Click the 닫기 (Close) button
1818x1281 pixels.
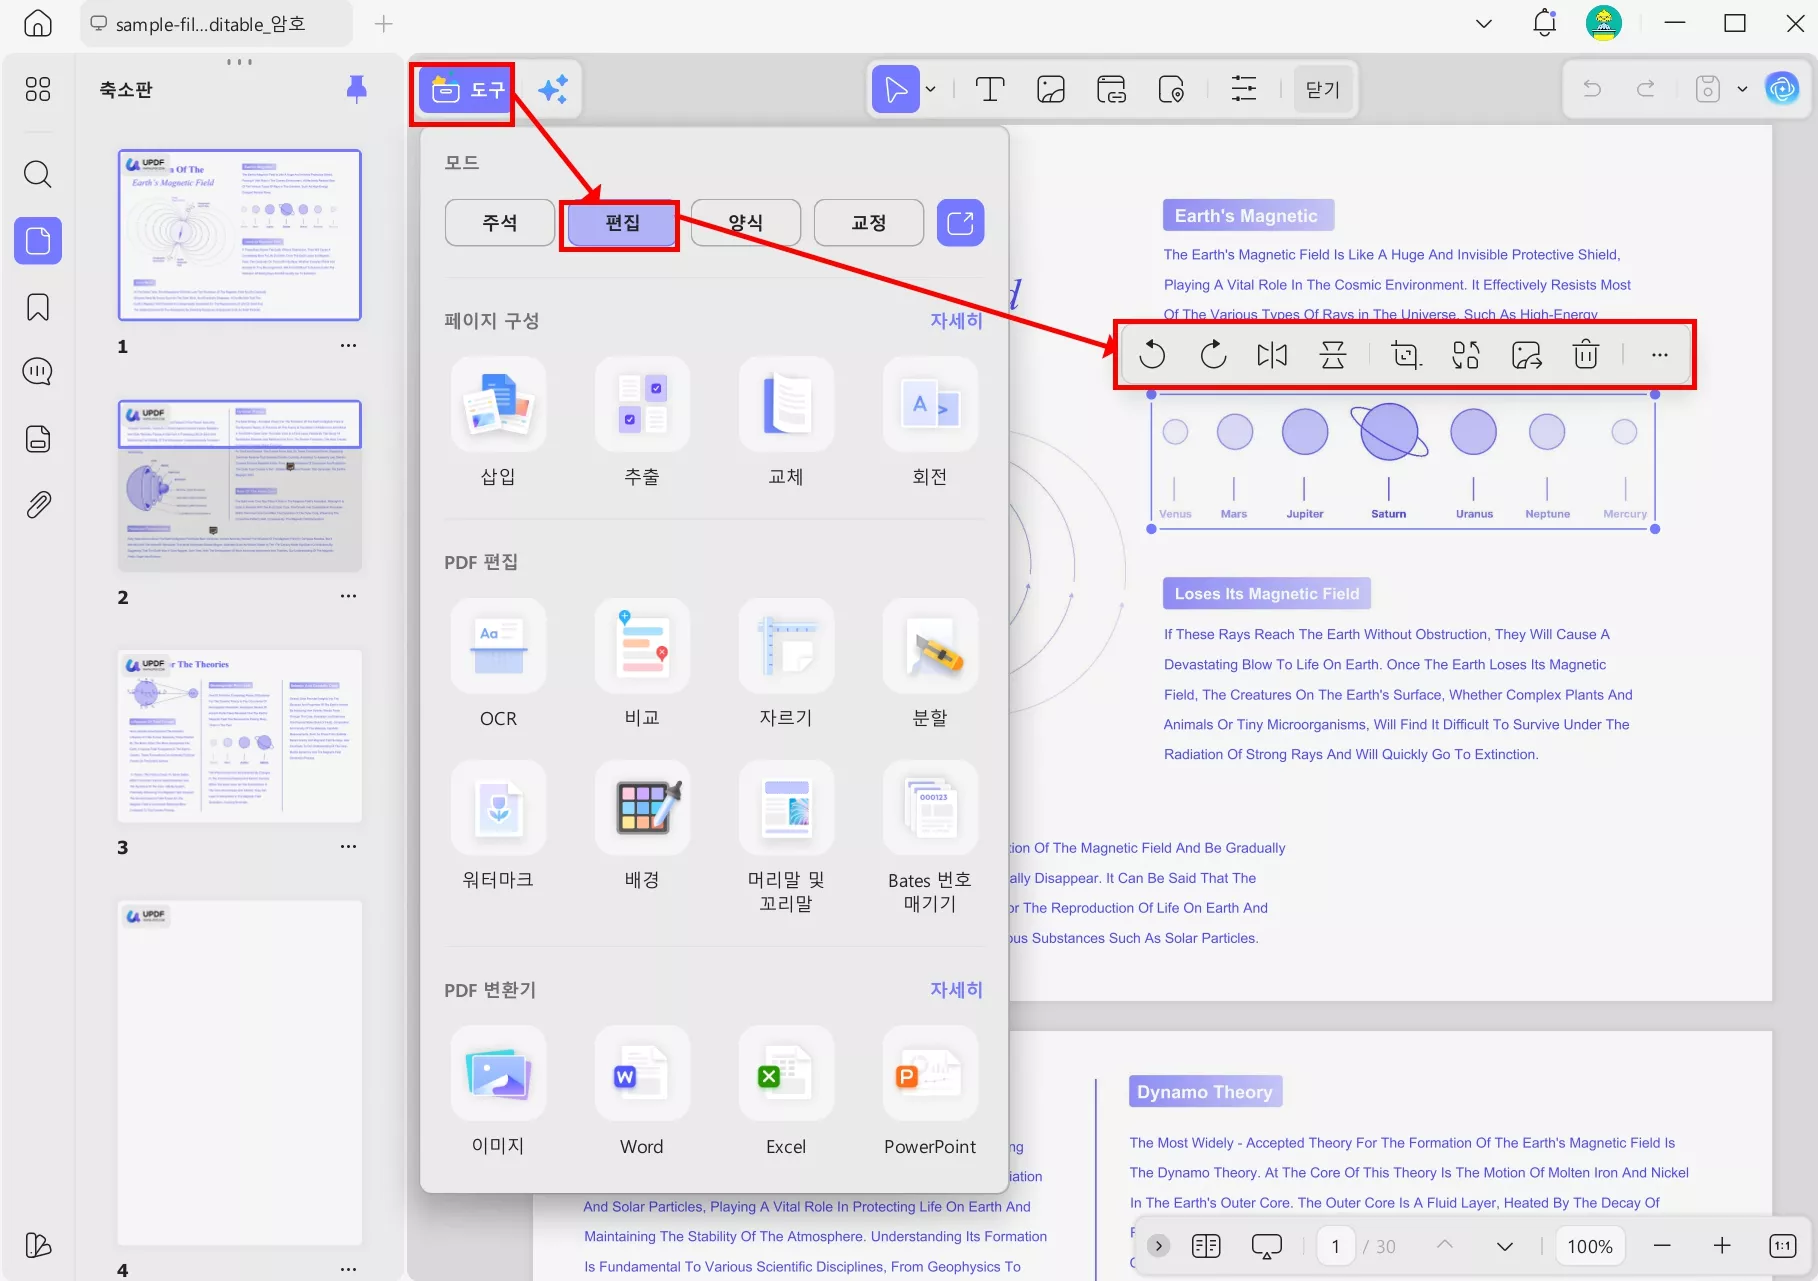click(x=1322, y=90)
